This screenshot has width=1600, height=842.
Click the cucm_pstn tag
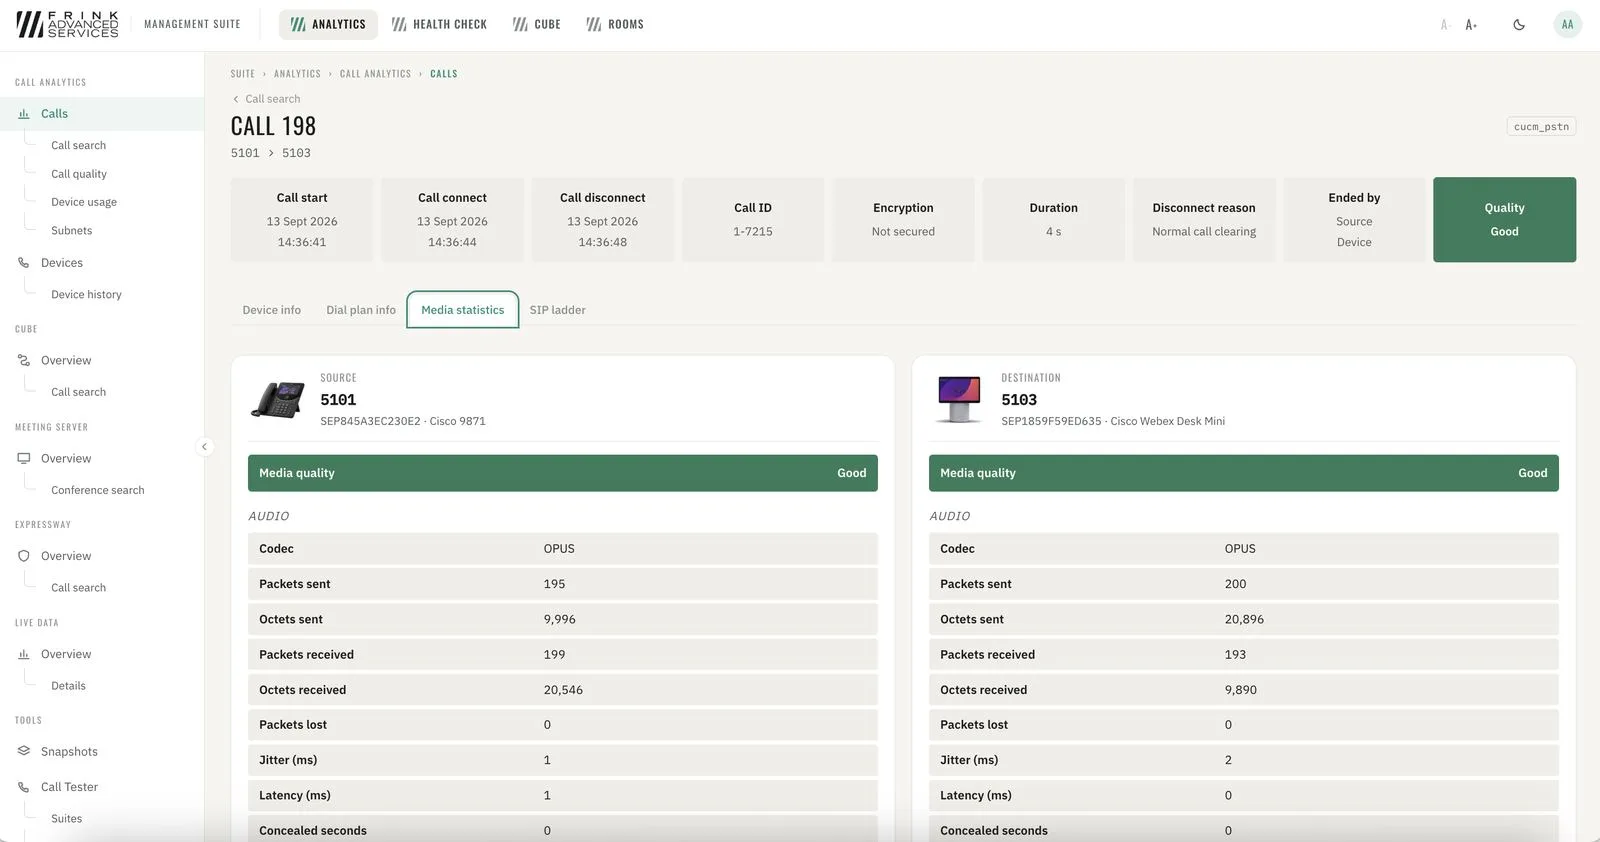tap(1541, 126)
